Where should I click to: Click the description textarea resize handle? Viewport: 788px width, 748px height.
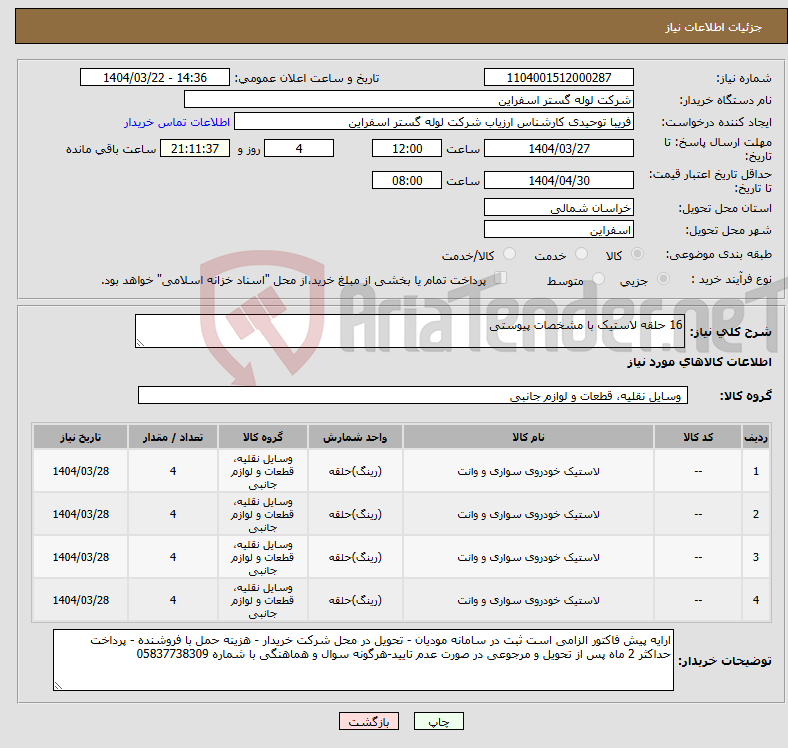tap(140, 342)
